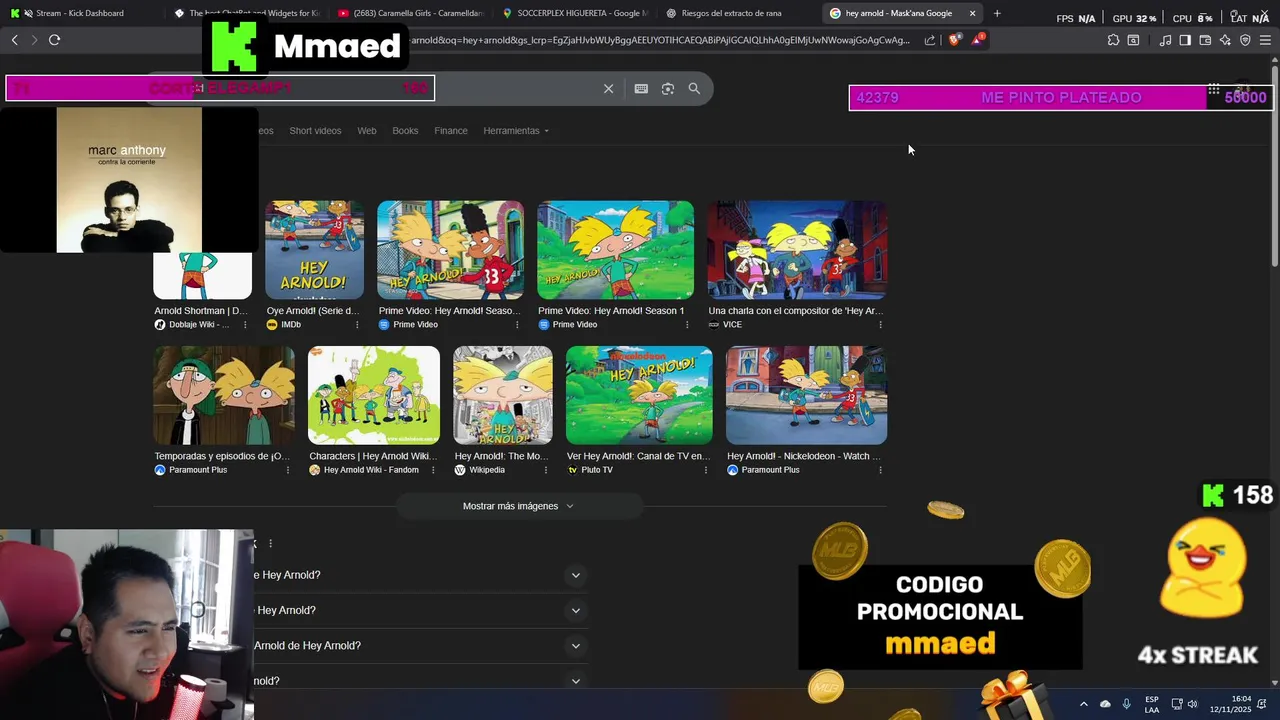Open the on-screen keyboard in search box
The height and width of the screenshot is (720, 1280).
tap(641, 89)
